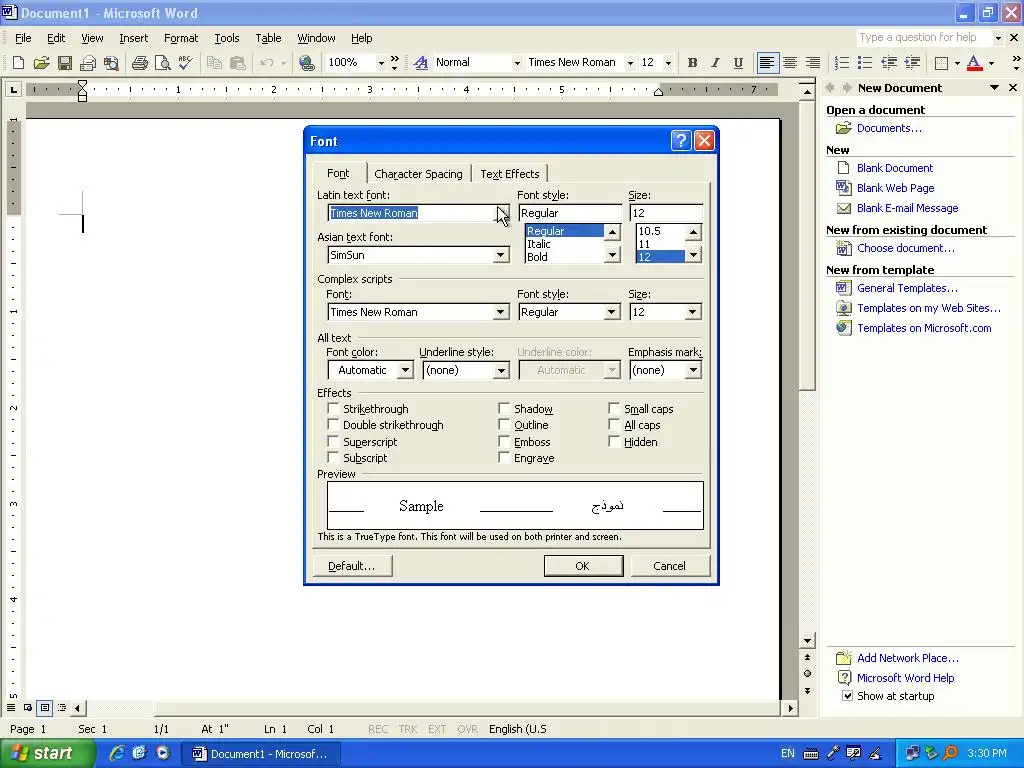
Task: Open the Asian text font dropdown
Action: 501,255
